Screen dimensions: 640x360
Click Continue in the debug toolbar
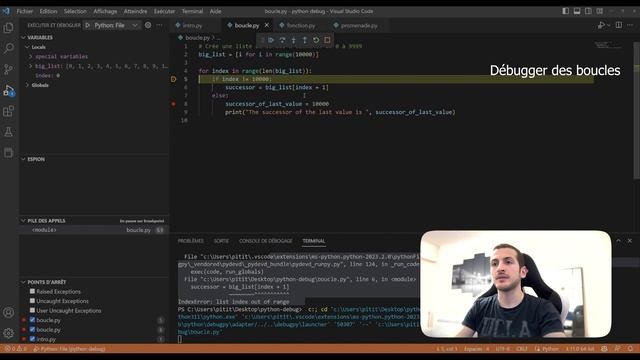pos(271,40)
